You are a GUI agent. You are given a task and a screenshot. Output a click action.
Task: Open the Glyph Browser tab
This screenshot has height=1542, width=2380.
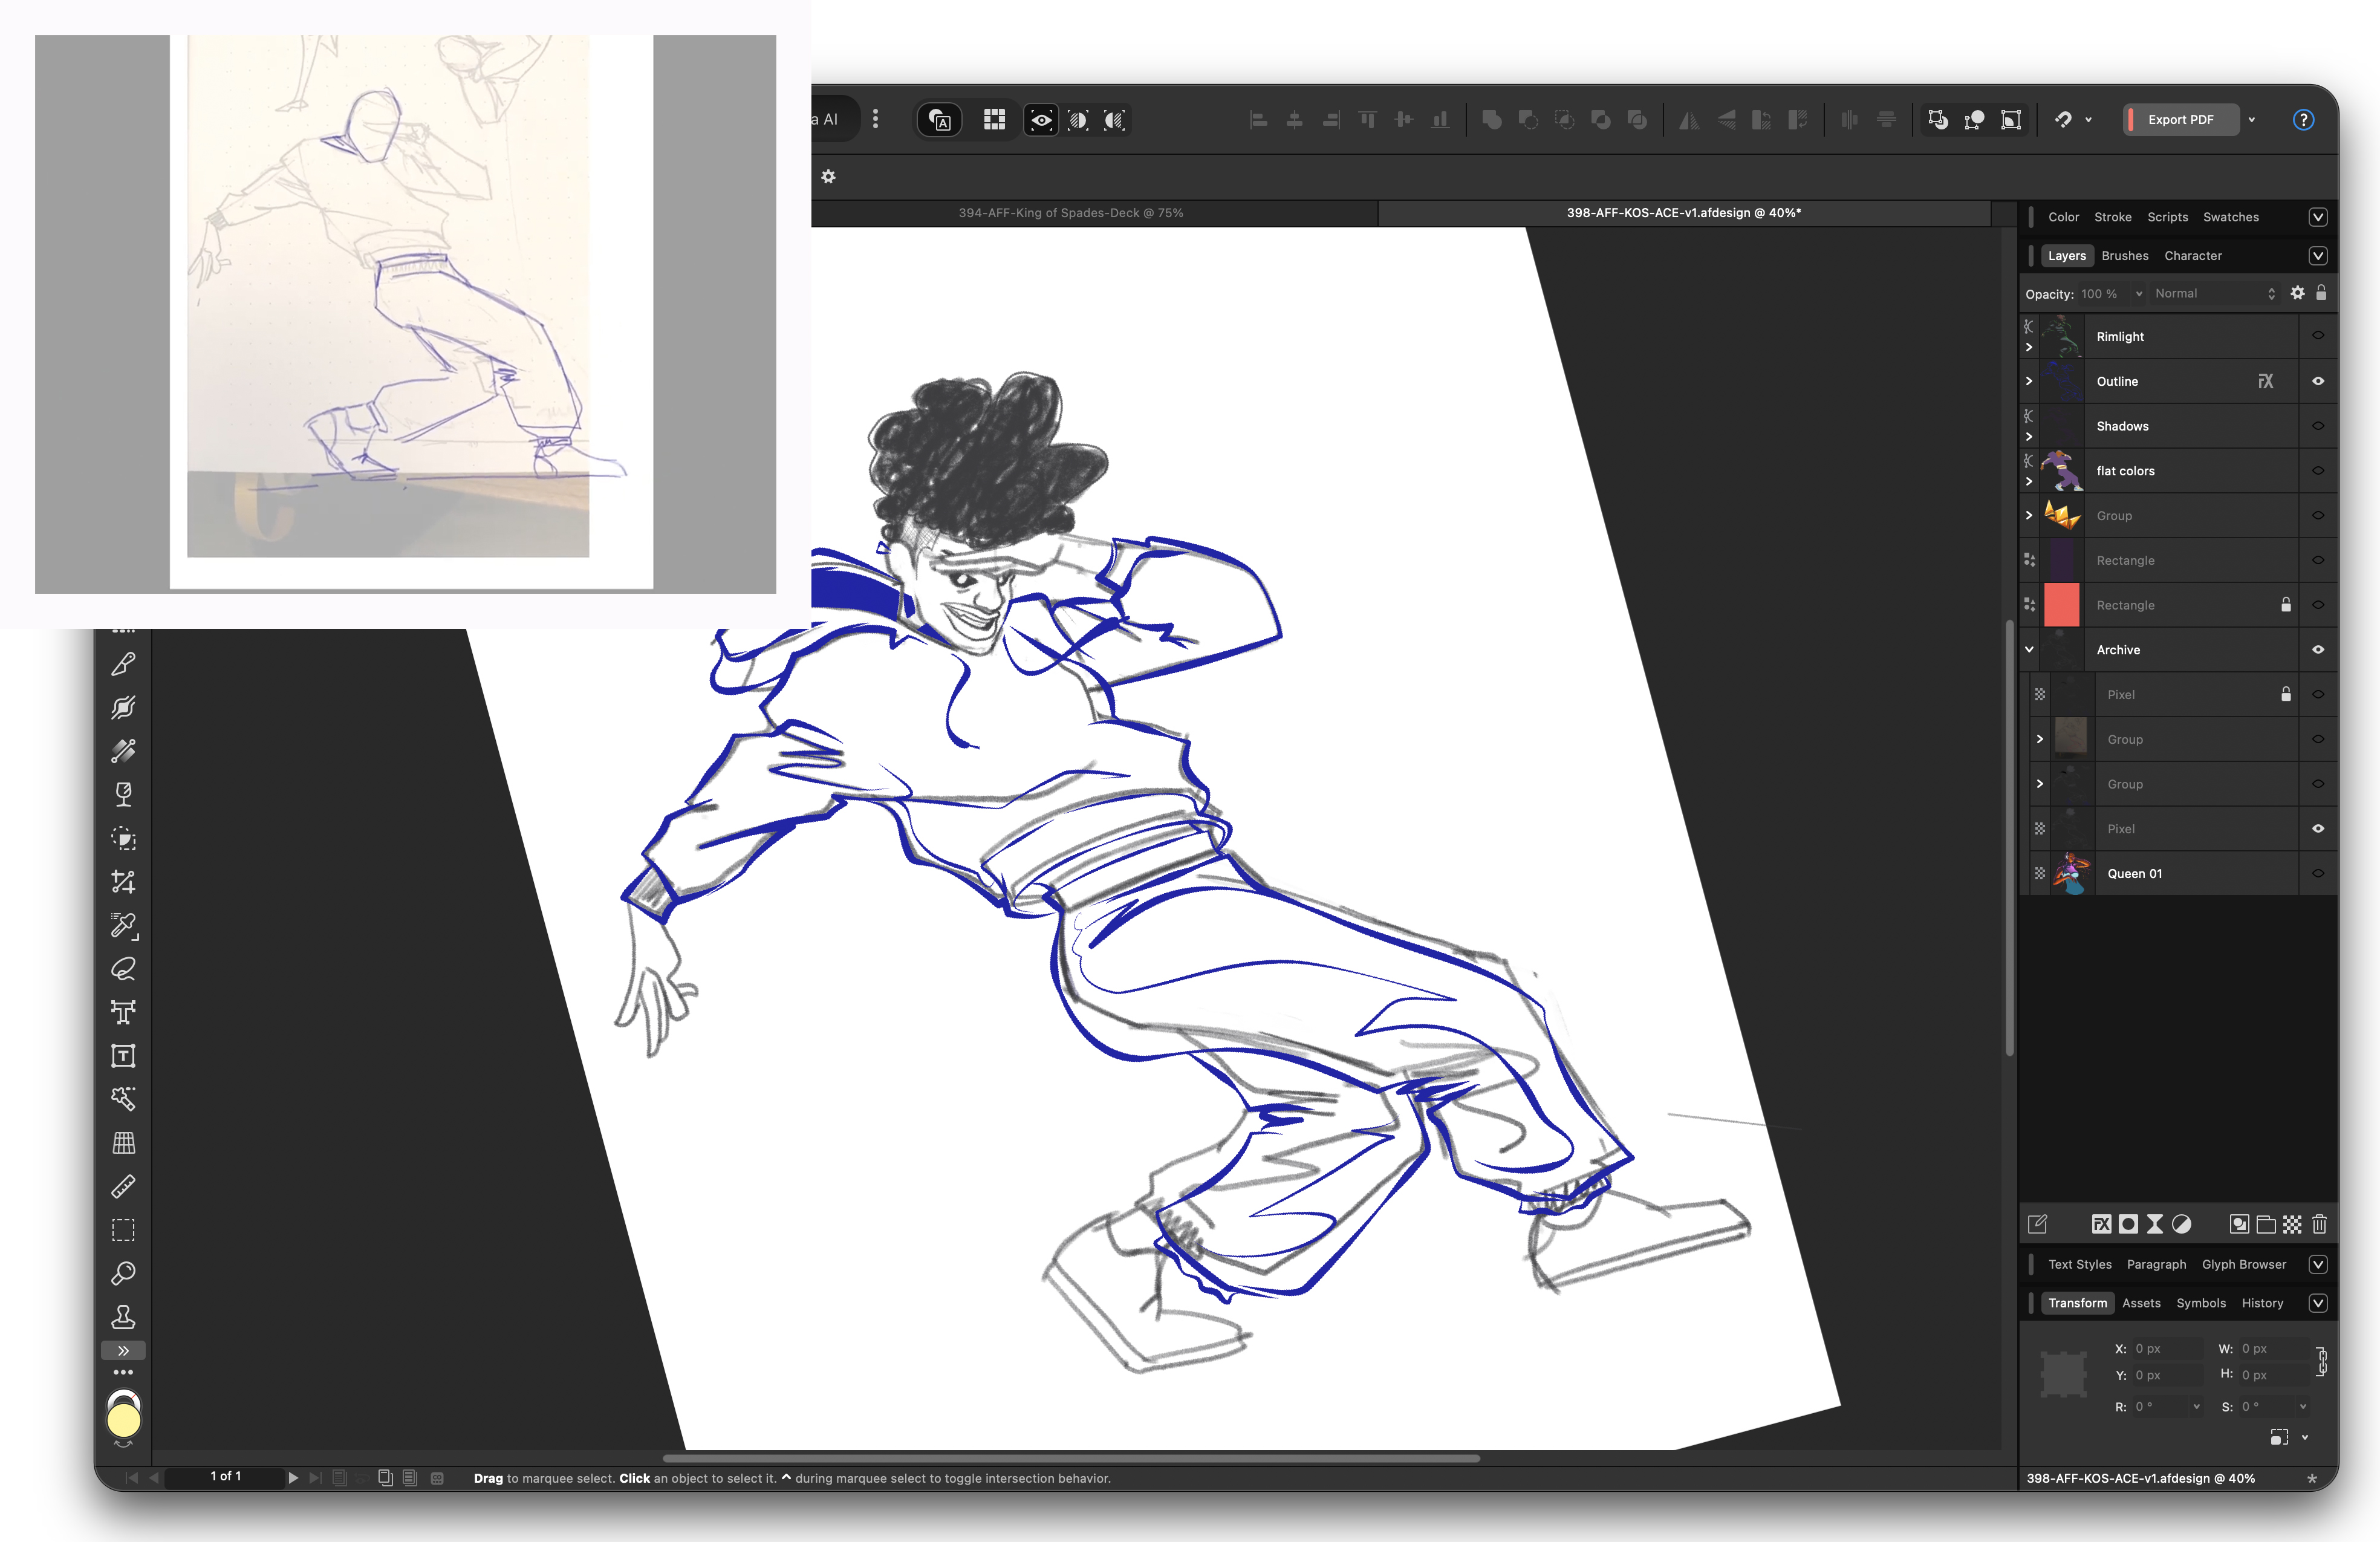click(x=2243, y=1264)
